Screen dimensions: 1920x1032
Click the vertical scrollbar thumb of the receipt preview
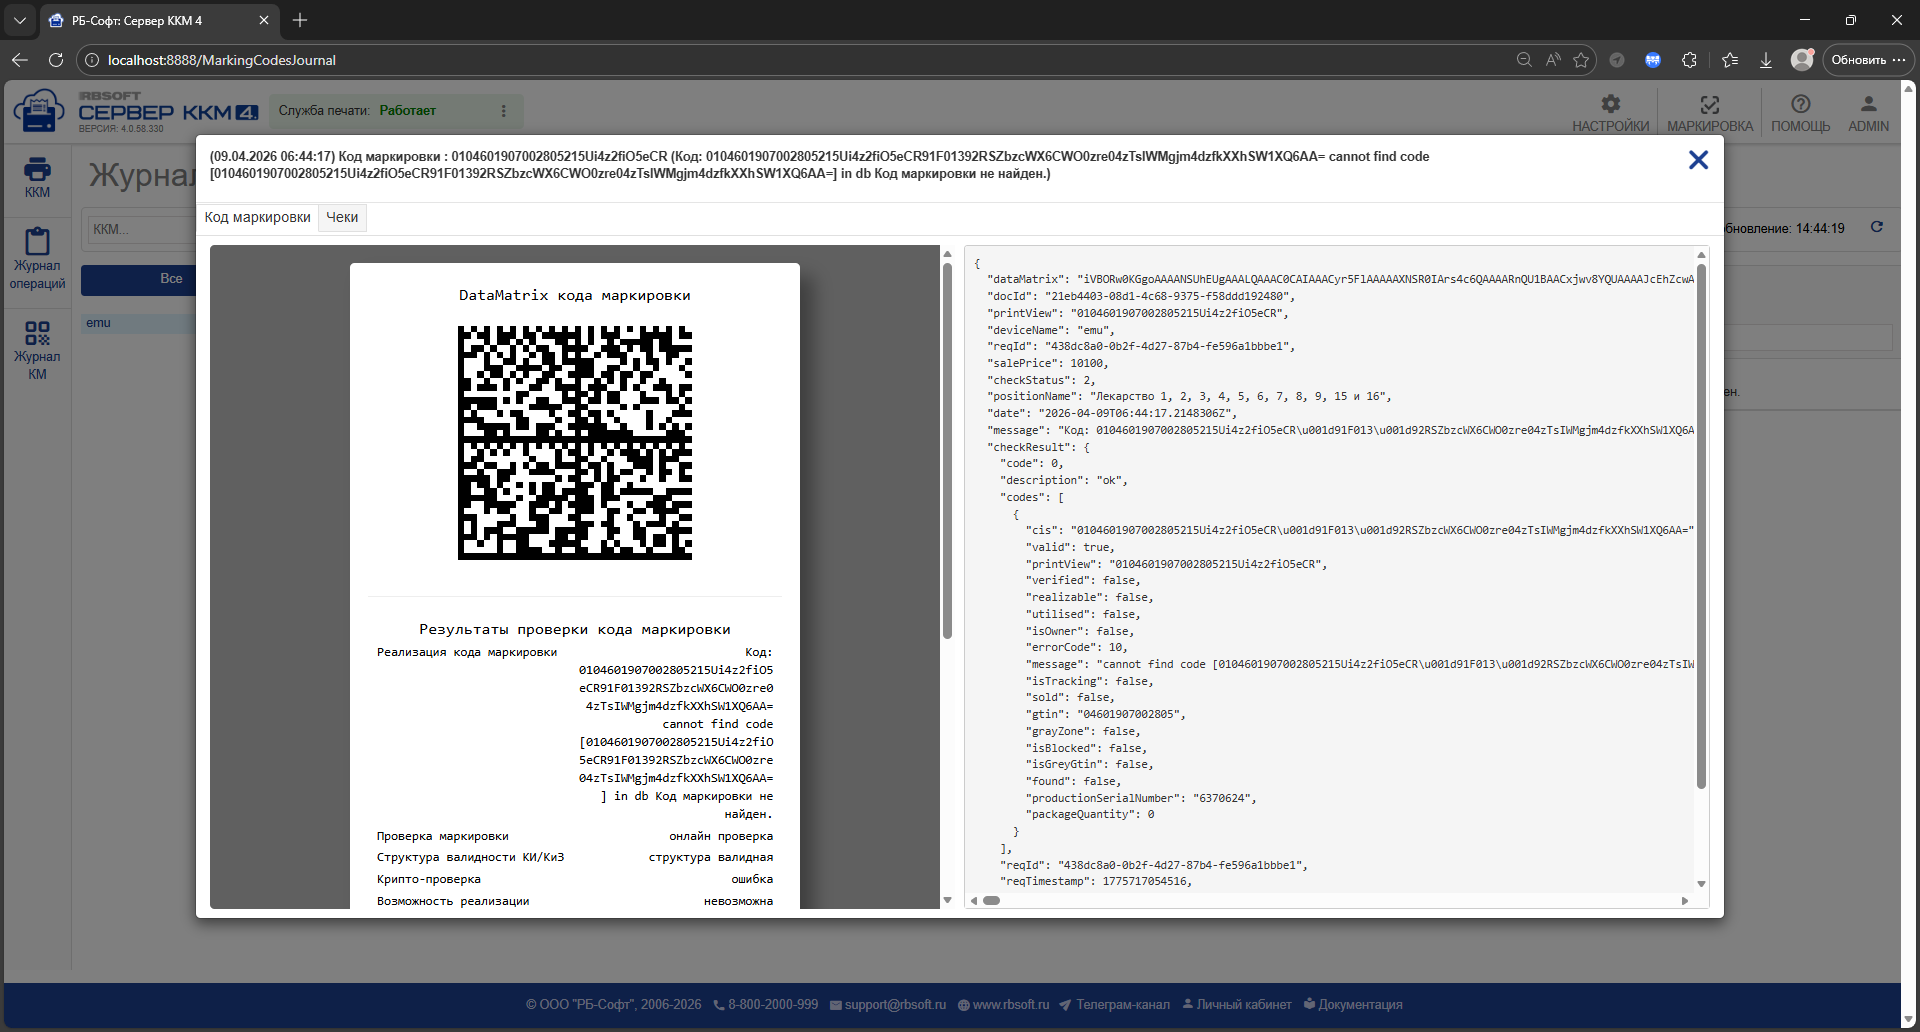pos(947,451)
